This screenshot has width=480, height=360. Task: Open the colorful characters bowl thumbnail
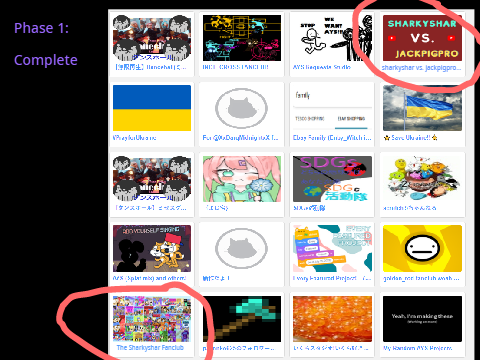pyautogui.click(x=422, y=179)
